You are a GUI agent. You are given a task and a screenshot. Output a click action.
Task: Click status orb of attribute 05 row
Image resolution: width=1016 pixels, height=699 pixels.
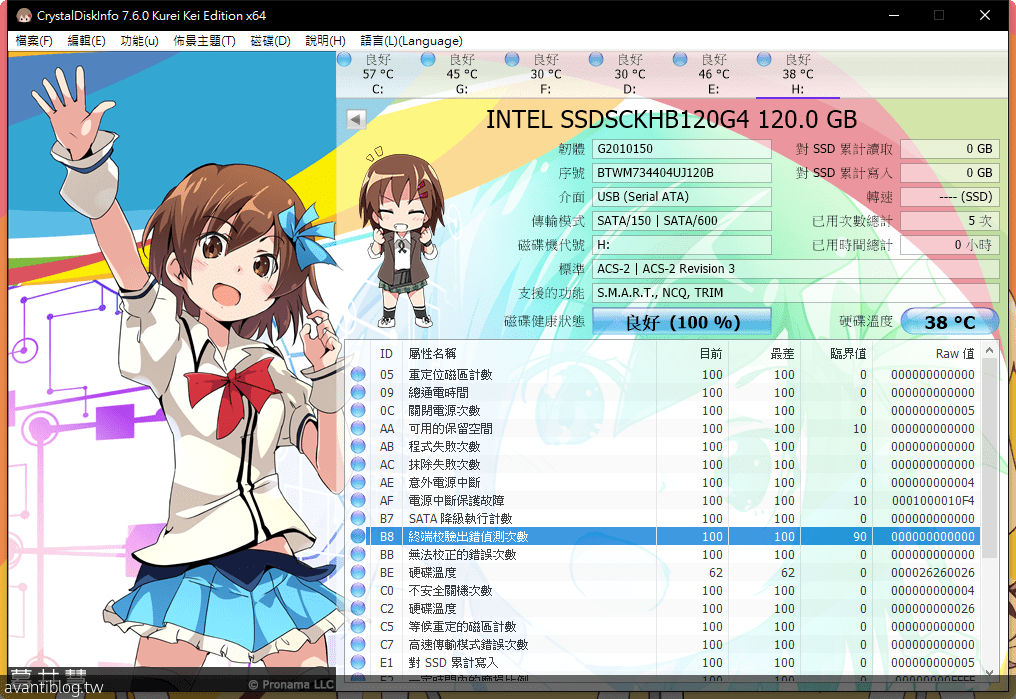[358, 374]
